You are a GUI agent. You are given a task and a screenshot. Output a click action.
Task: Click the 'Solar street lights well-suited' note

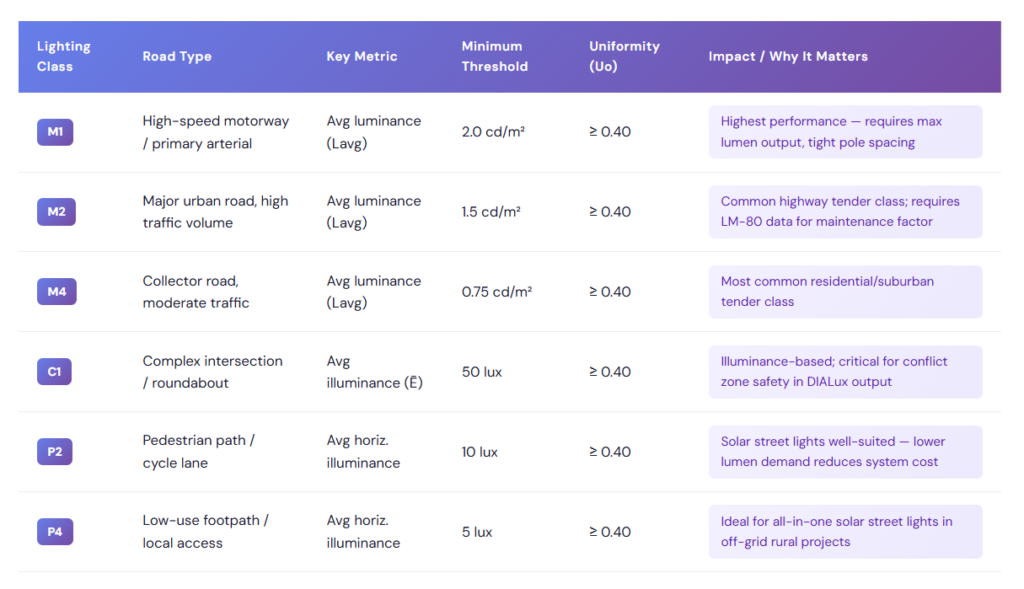point(846,452)
